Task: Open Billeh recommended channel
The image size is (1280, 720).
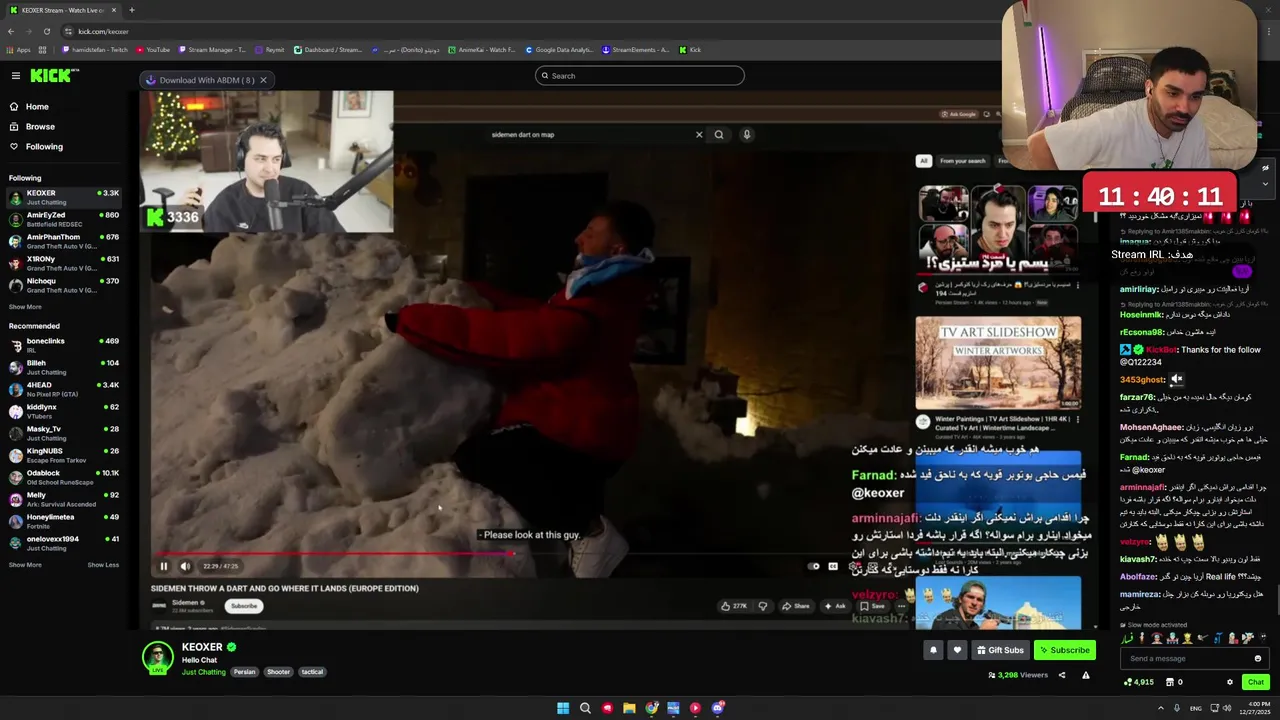Action: point(64,367)
